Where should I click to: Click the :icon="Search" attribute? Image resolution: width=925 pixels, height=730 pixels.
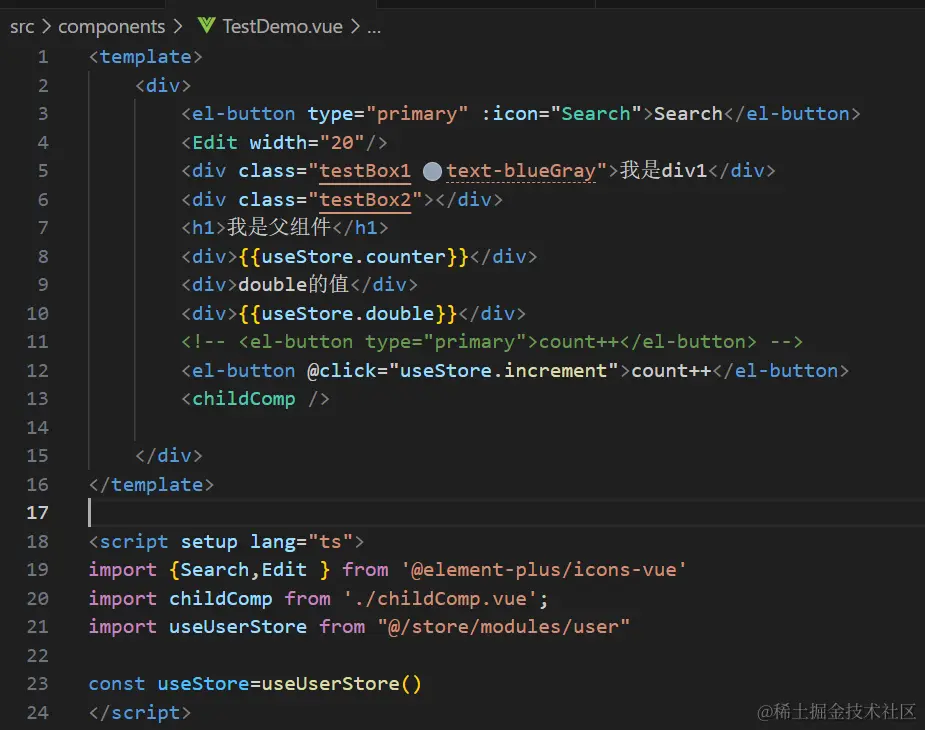[561, 113]
